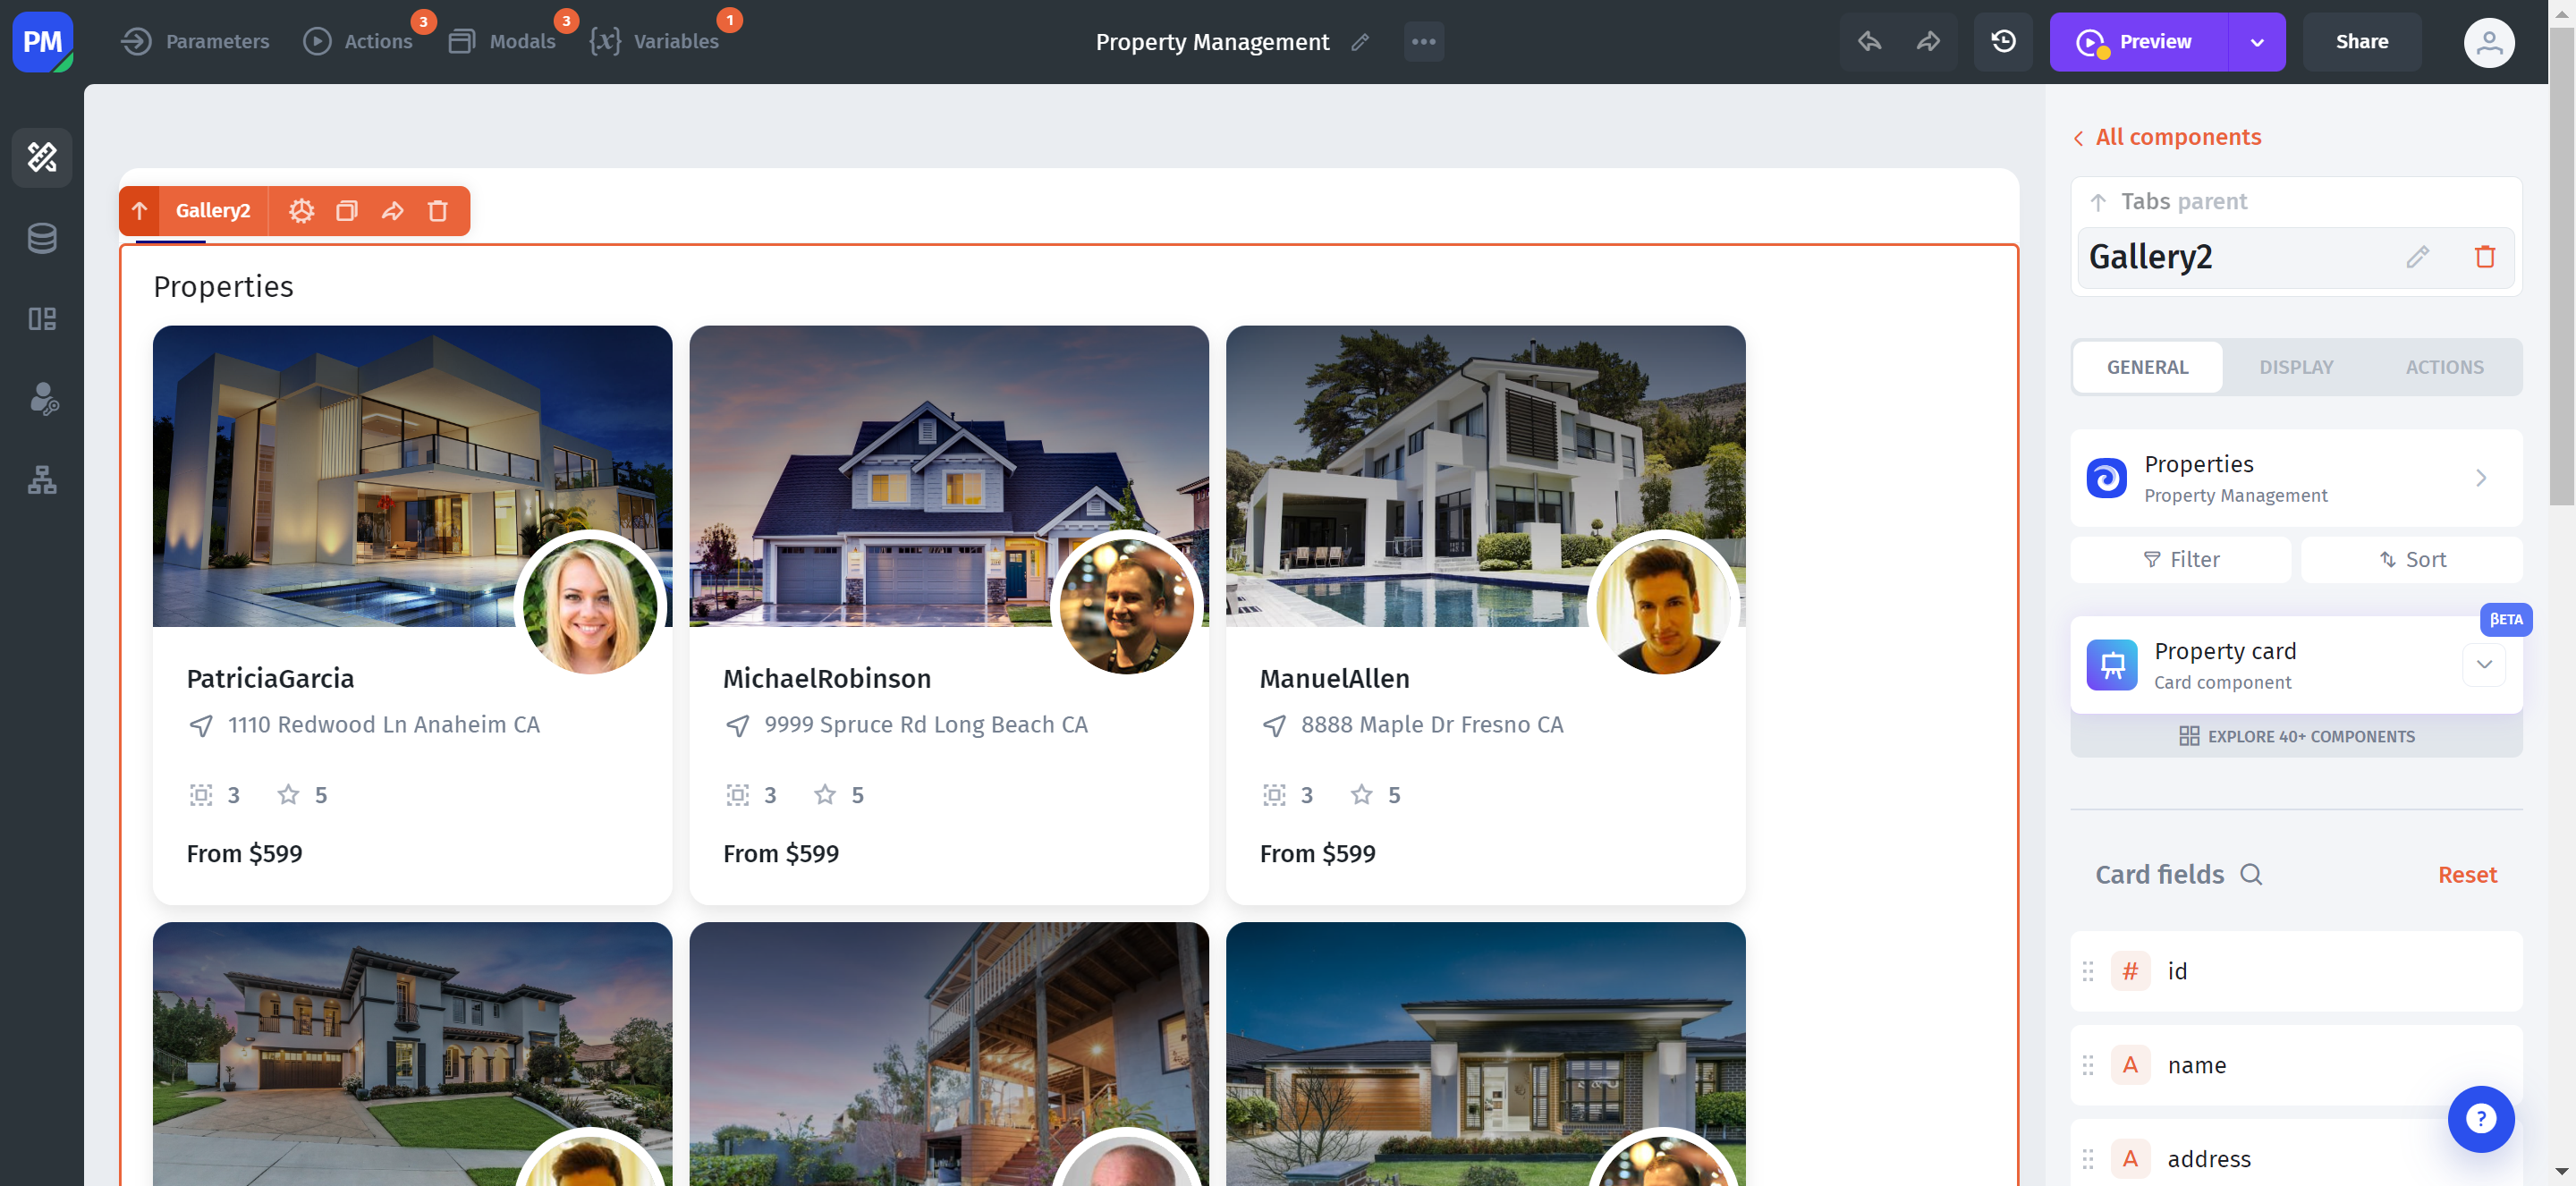
Task: Grab the id field drag handle
Action: 2088,971
